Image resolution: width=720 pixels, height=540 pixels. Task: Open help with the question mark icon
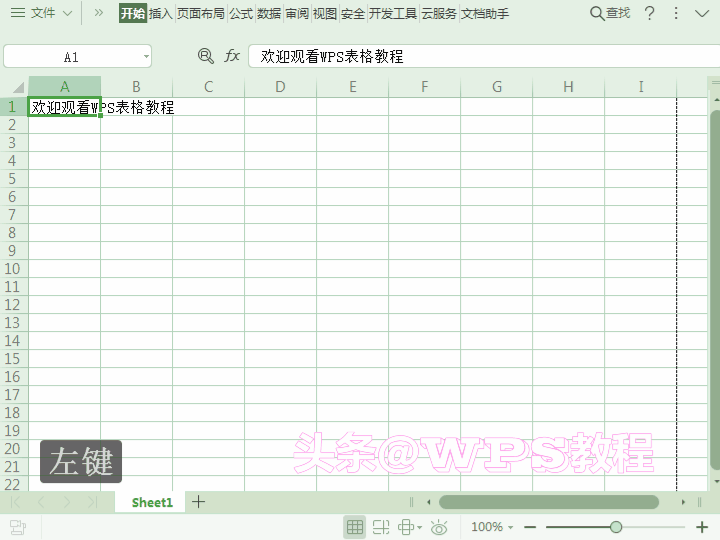pos(649,13)
